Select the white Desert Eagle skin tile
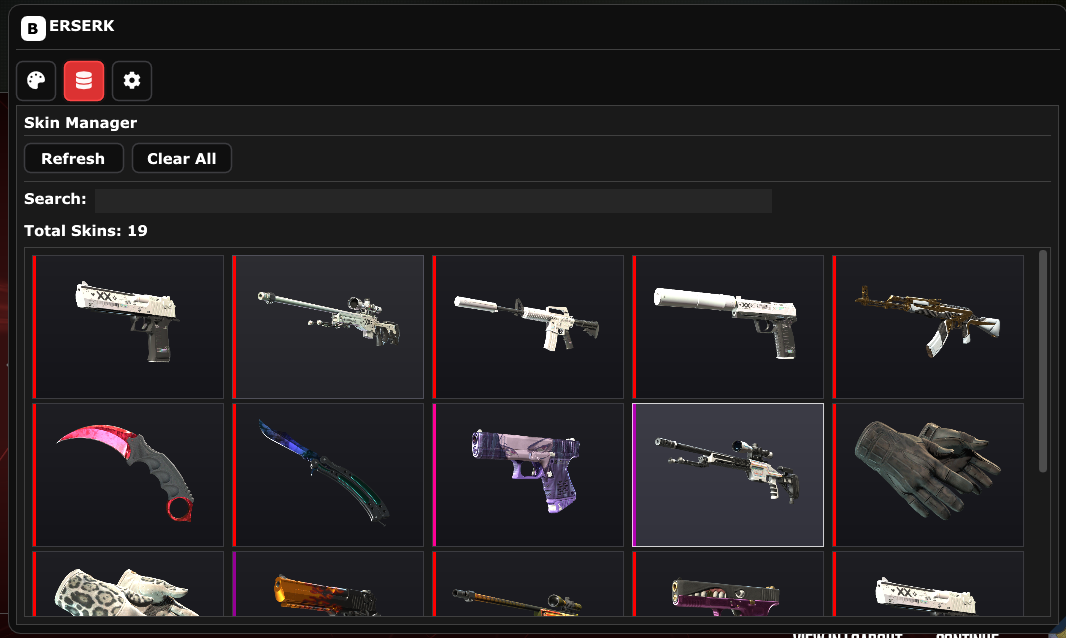The width and height of the screenshot is (1066, 638). coord(128,327)
